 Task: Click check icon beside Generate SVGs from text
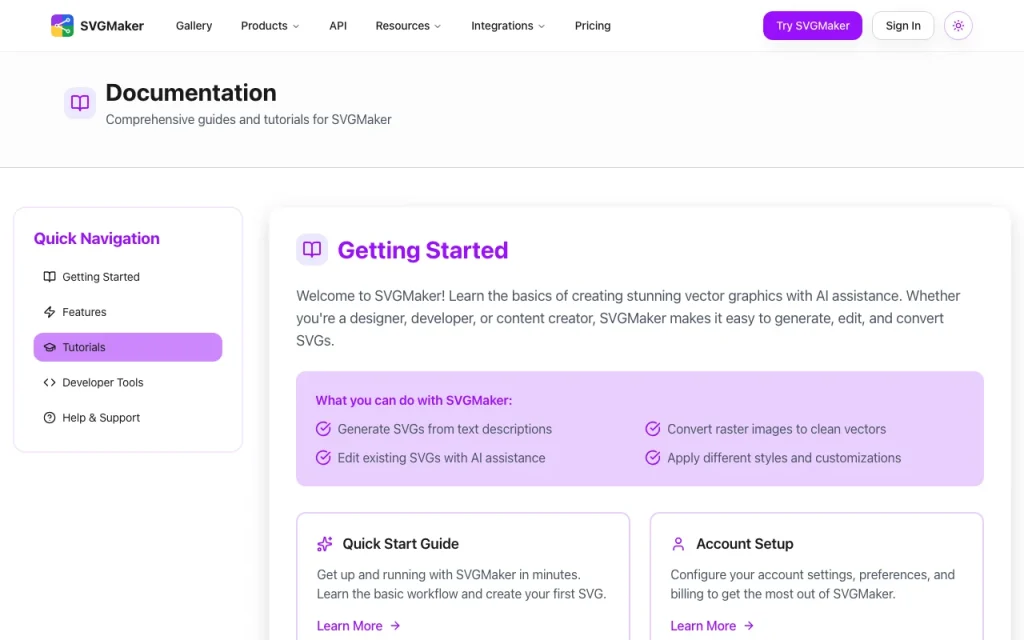(x=323, y=429)
